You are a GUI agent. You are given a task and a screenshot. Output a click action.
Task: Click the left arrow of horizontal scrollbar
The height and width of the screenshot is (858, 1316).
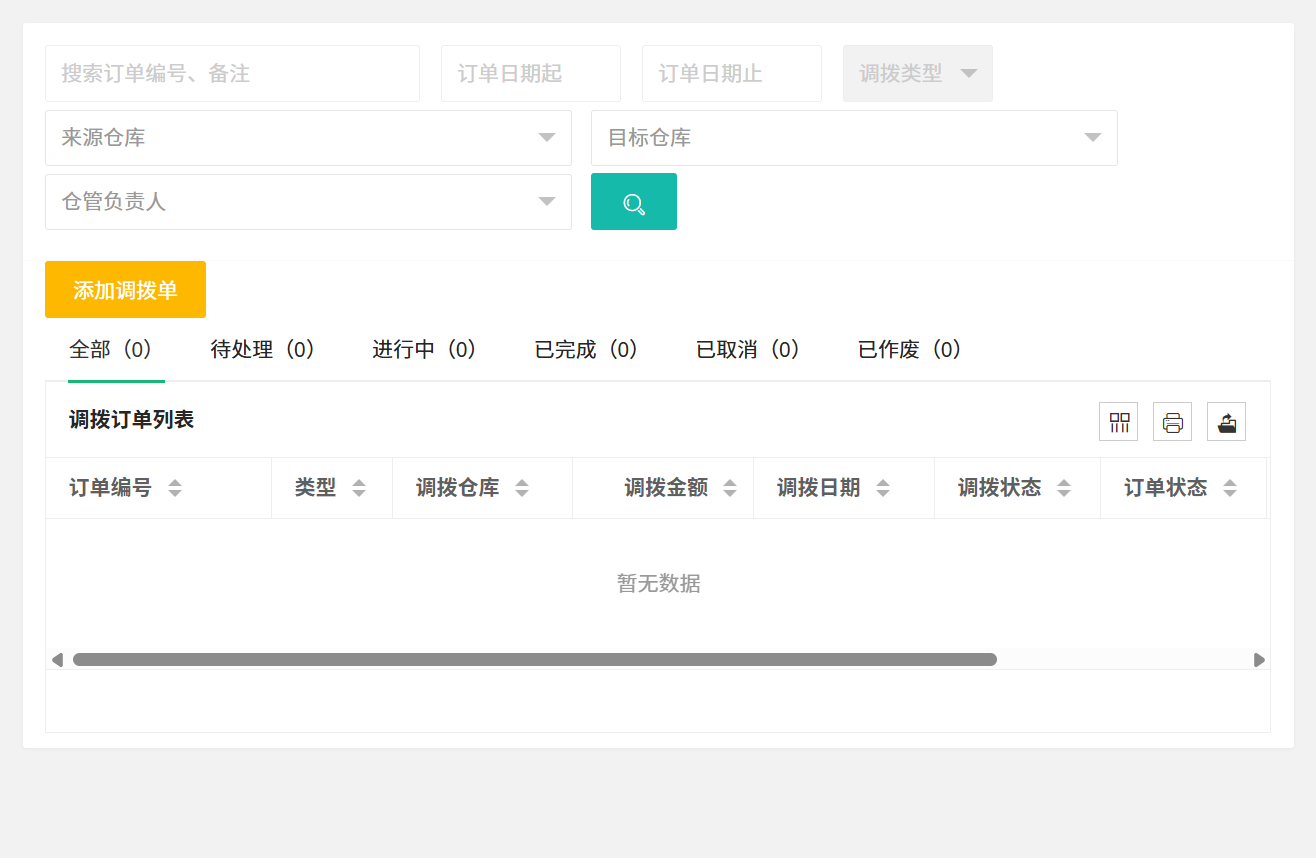click(x=57, y=660)
